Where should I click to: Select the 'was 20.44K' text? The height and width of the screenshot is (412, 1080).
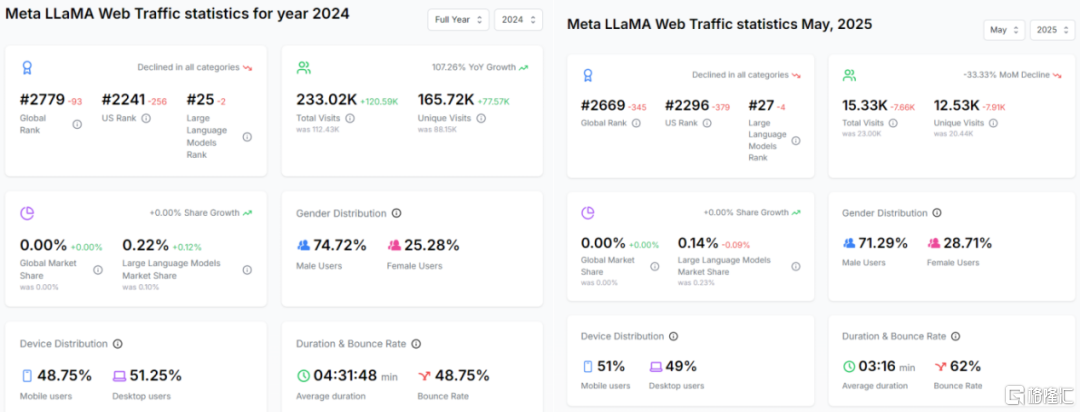(952, 134)
